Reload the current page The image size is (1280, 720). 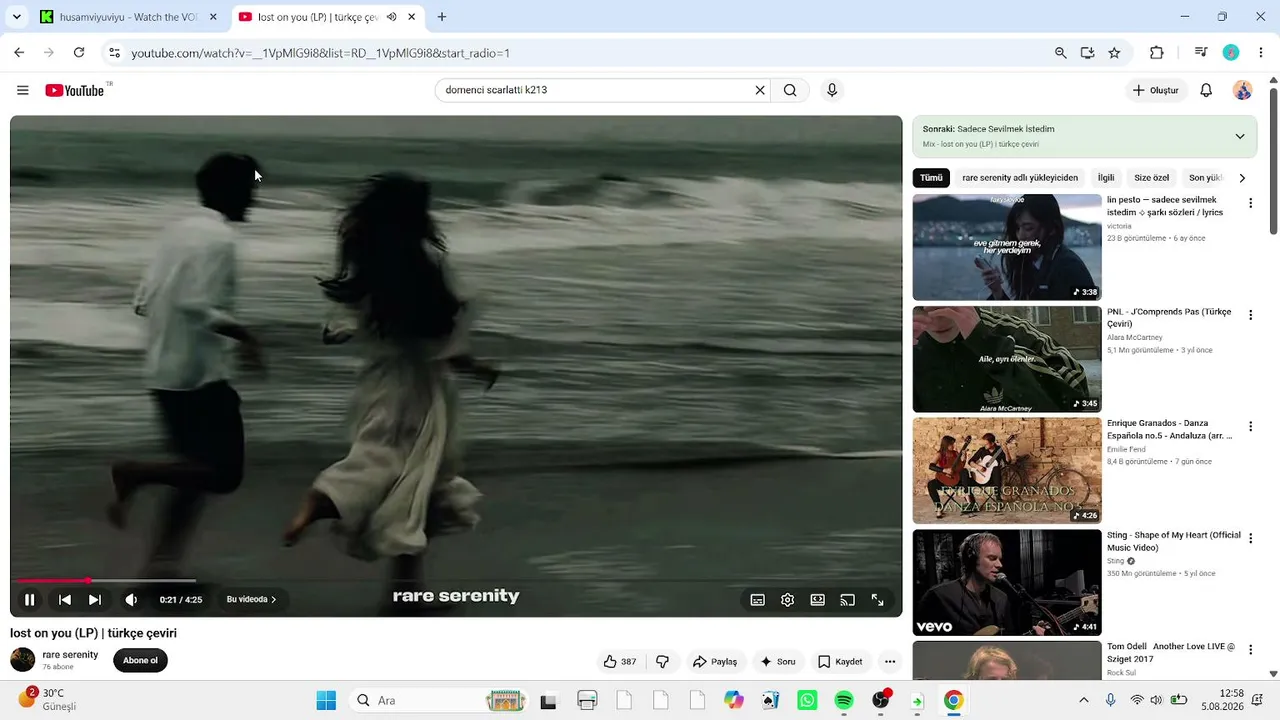click(x=79, y=53)
